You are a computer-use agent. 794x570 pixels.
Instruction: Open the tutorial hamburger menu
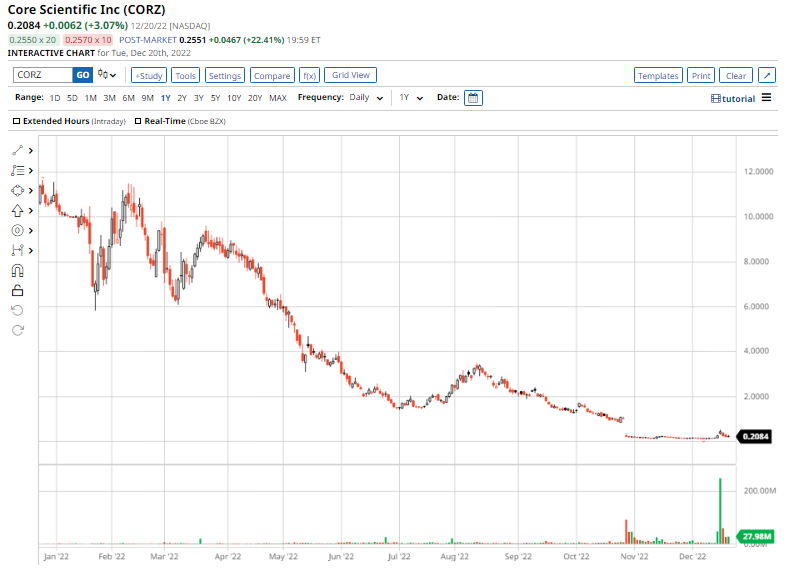point(766,97)
